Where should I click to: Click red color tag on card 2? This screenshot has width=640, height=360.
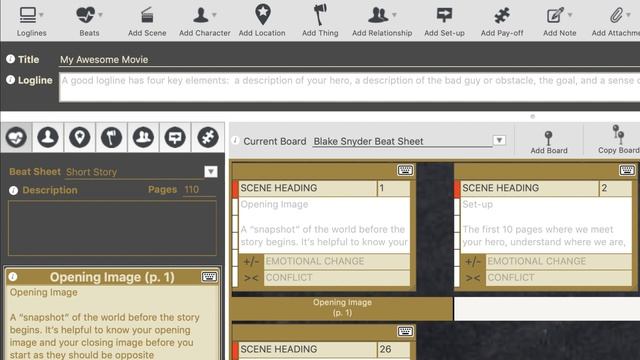[457, 189]
